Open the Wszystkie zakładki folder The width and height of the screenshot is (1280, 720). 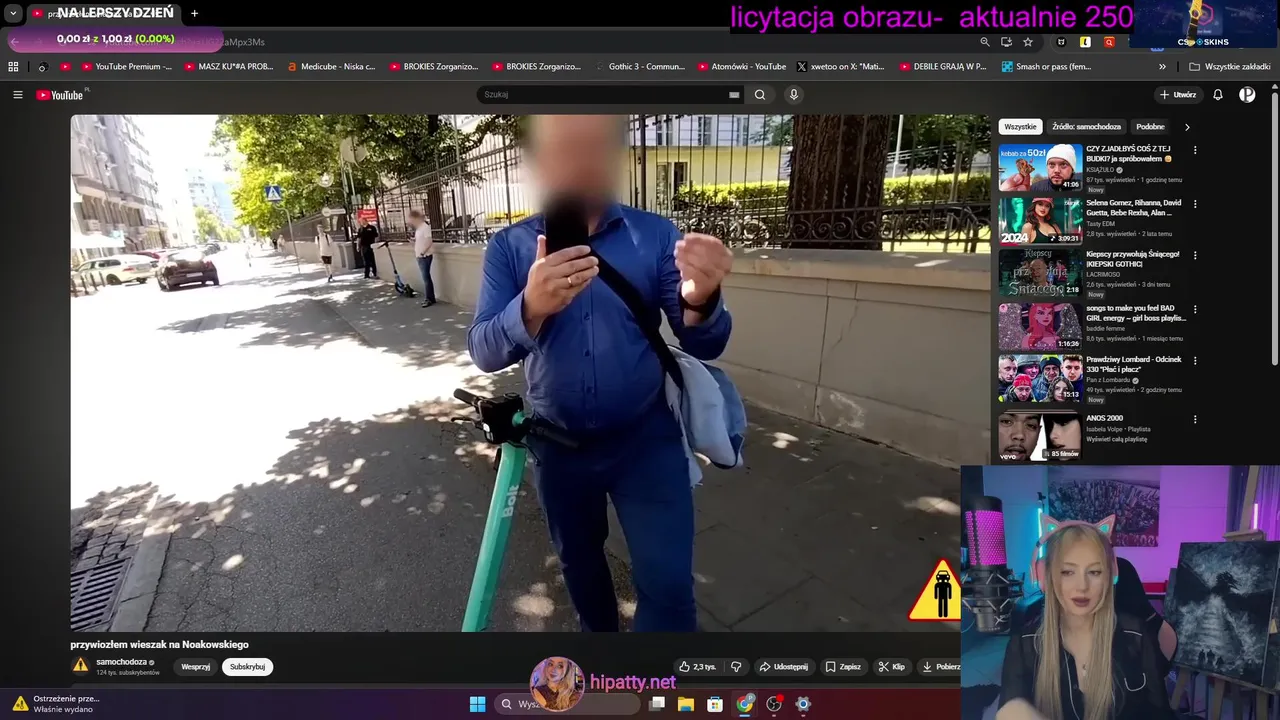(1230, 67)
